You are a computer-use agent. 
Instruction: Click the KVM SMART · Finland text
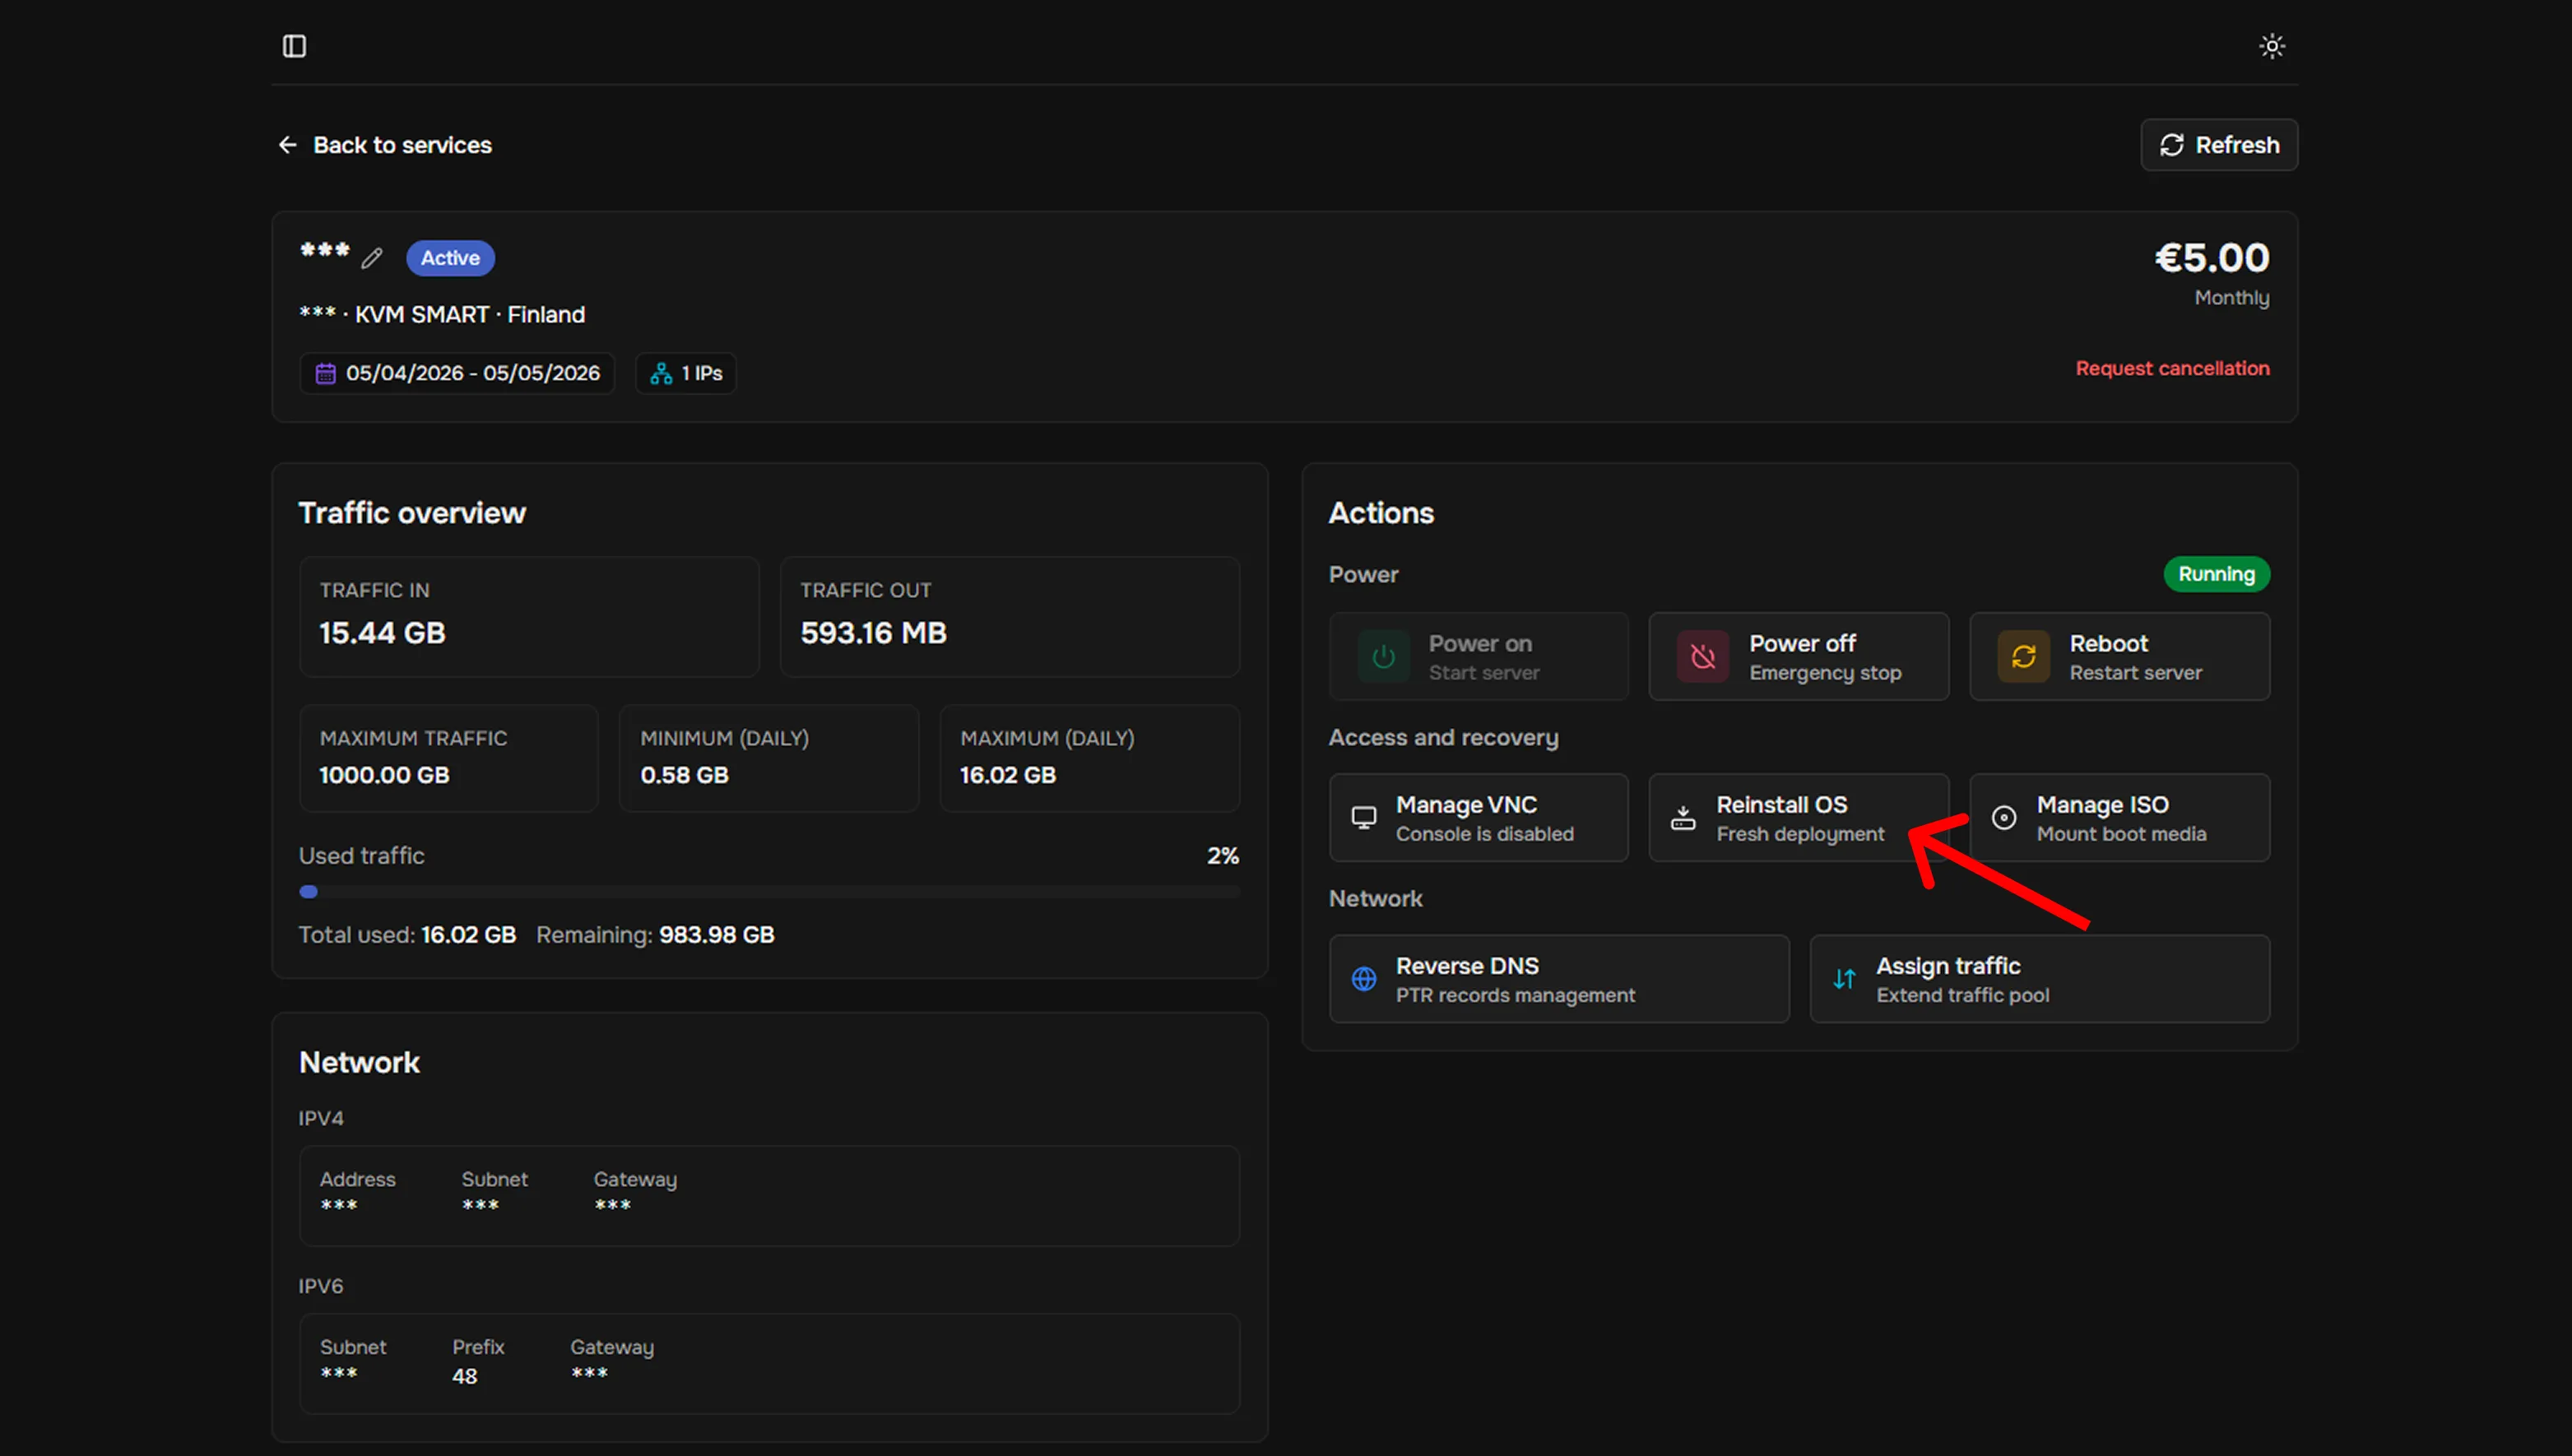(x=470, y=315)
